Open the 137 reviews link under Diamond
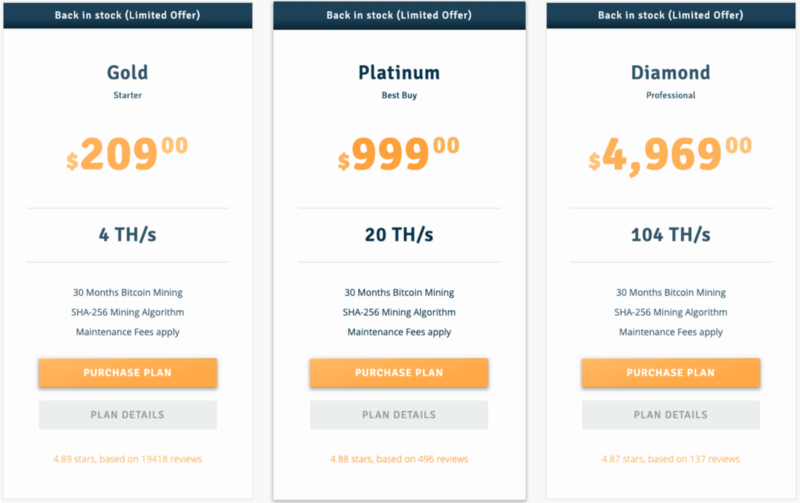Image resolution: width=800 pixels, height=503 pixels. tap(671, 459)
